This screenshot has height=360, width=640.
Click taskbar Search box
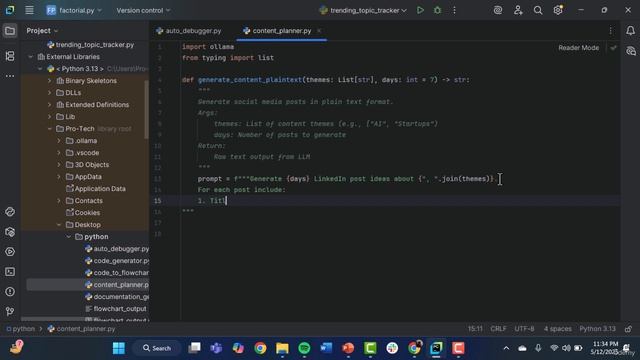coord(157,348)
